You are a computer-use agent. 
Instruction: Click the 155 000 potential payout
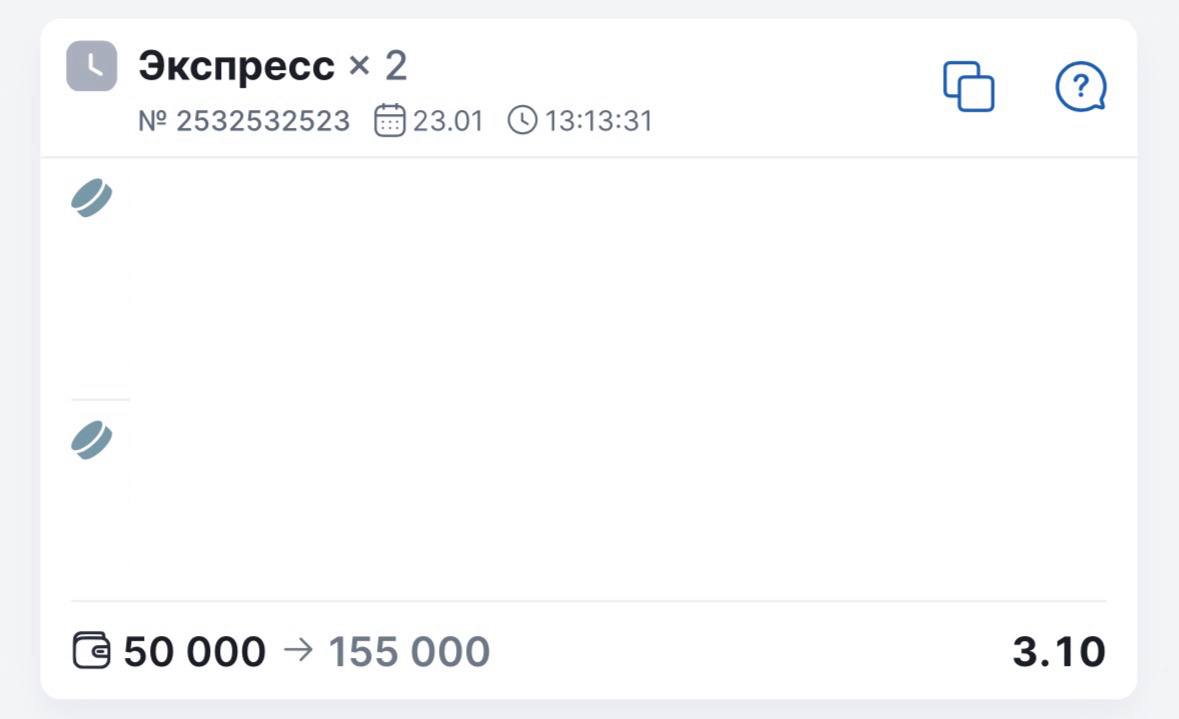[x=409, y=652]
